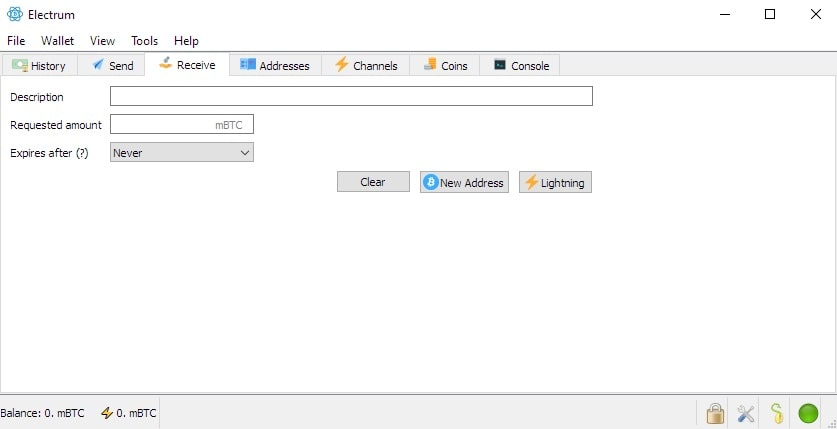Click the padlock password icon in status bar
This screenshot has height=429, width=837.
(715, 413)
